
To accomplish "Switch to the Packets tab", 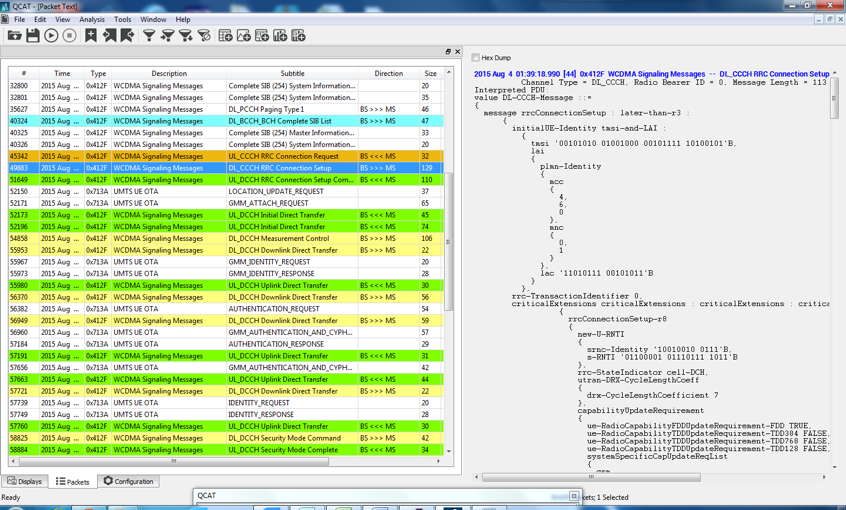I will (72, 481).
